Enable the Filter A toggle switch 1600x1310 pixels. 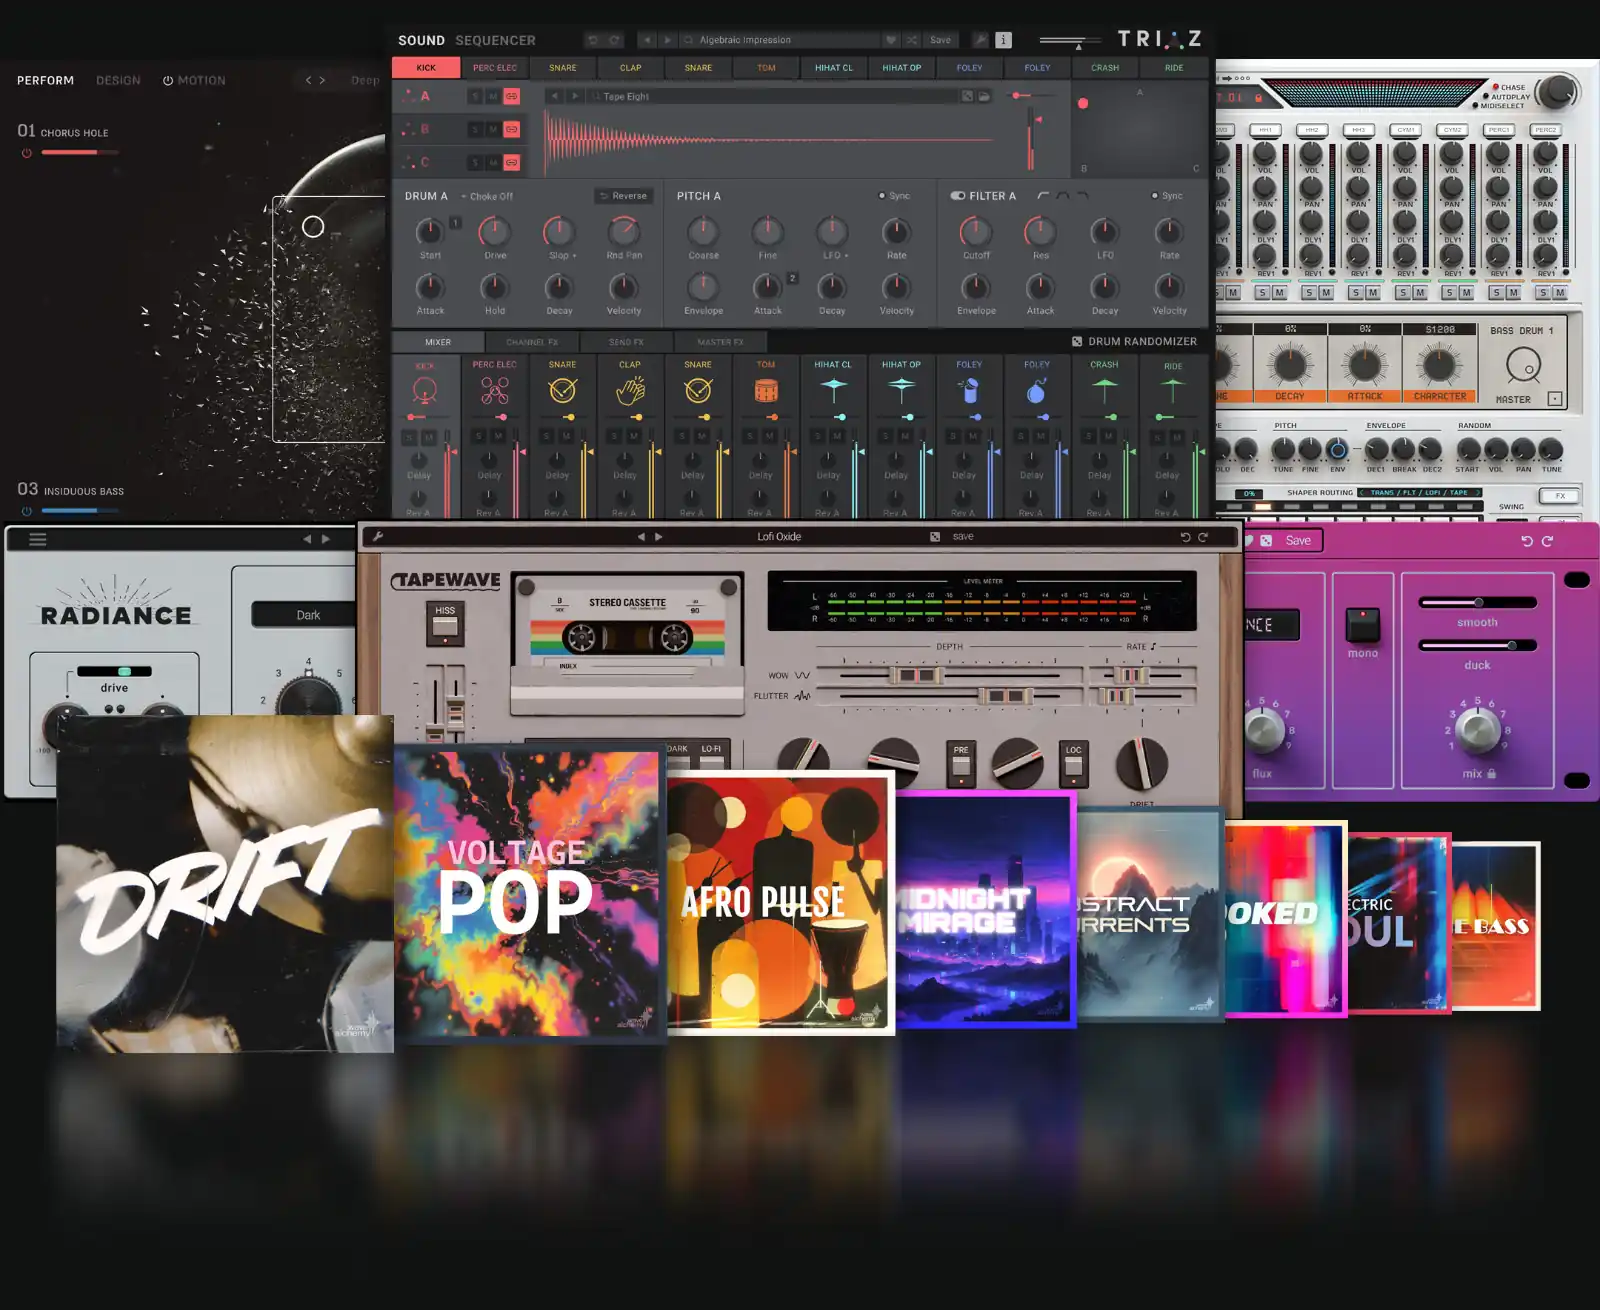pyautogui.click(x=957, y=196)
